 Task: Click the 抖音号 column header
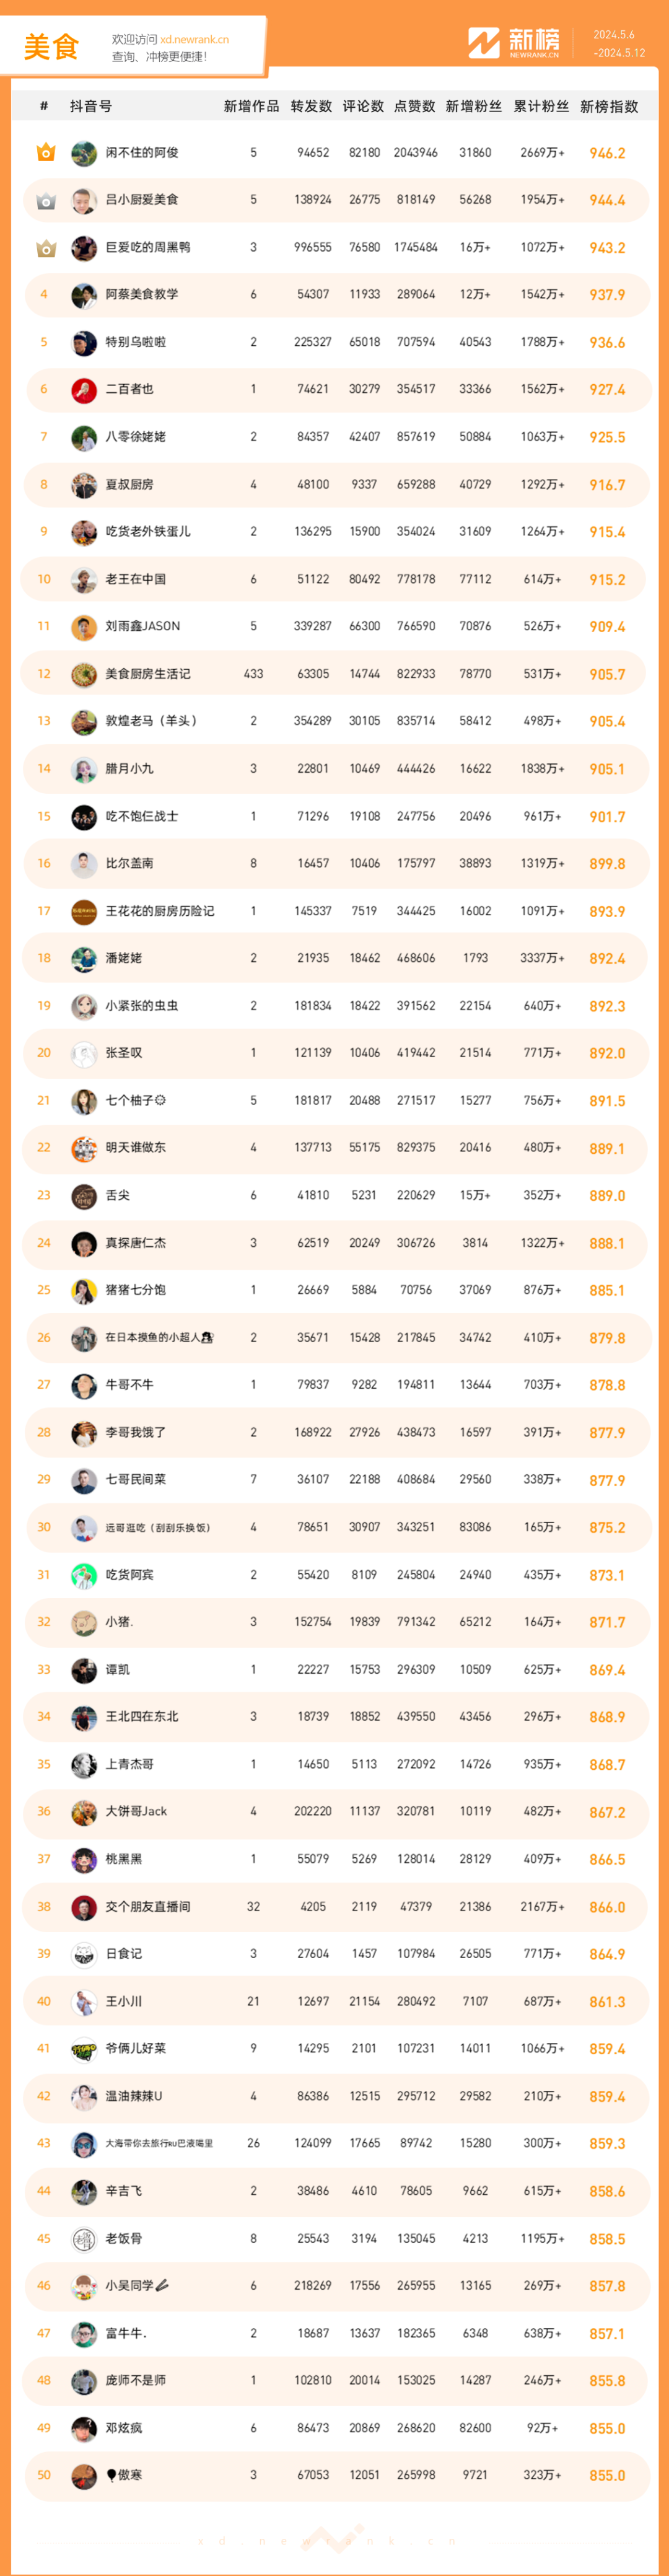tap(91, 106)
